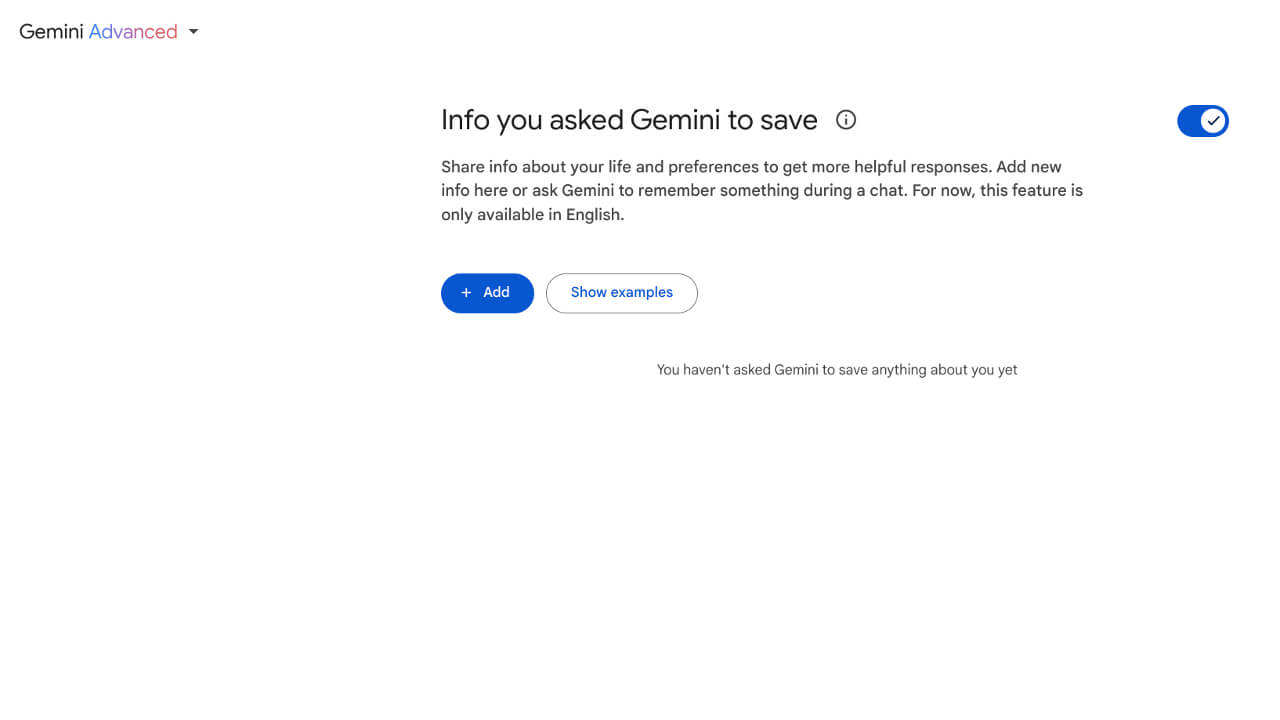Click the empty state message about saved info
Image resolution: width=1280 pixels, height=720 pixels.
837,369
